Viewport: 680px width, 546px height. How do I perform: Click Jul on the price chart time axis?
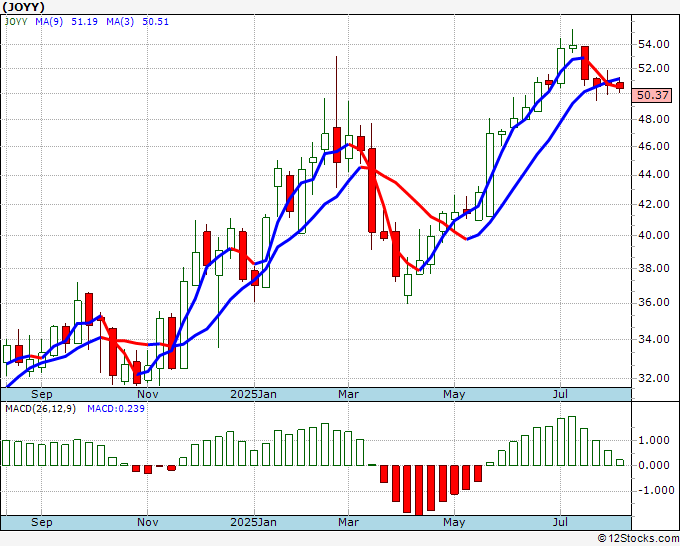pyautogui.click(x=560, y=394)
